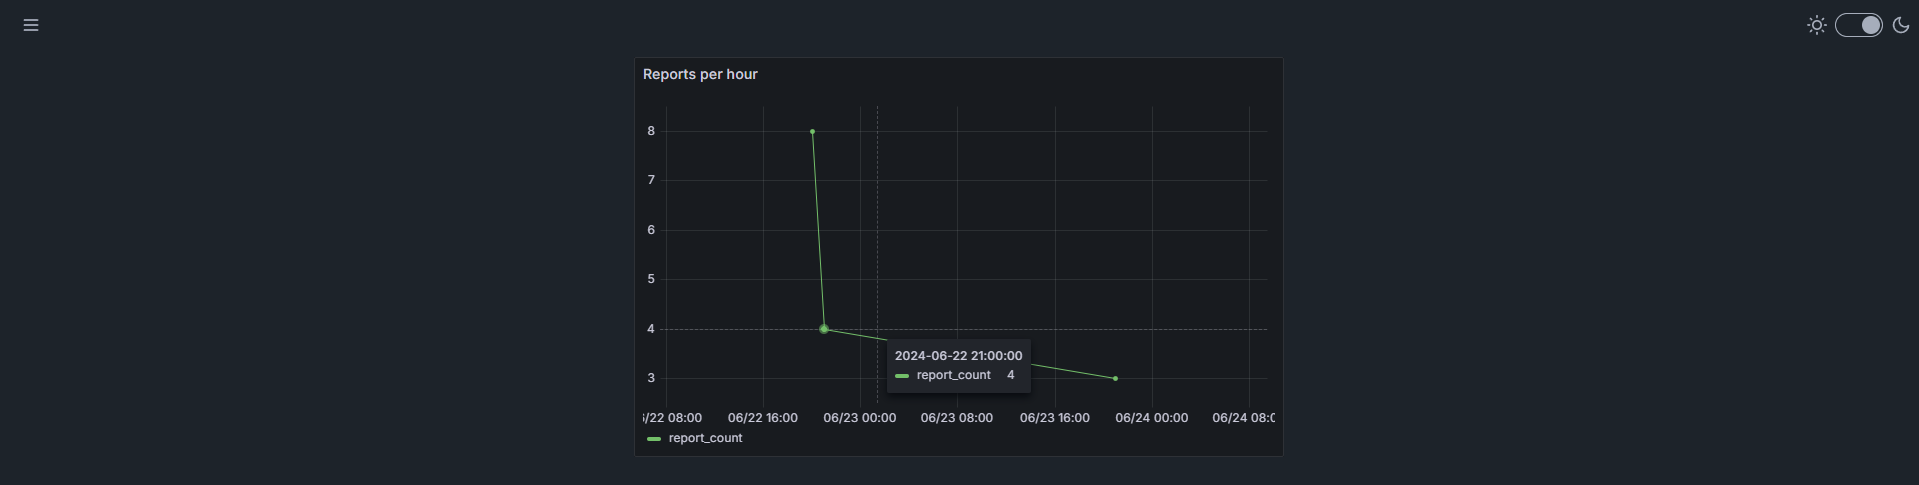Click the tooltip timestamp 2024-06-22 21:00:00
This screenshot has width=1919, height=485.
pyautogui.click(x=958, y=355)
